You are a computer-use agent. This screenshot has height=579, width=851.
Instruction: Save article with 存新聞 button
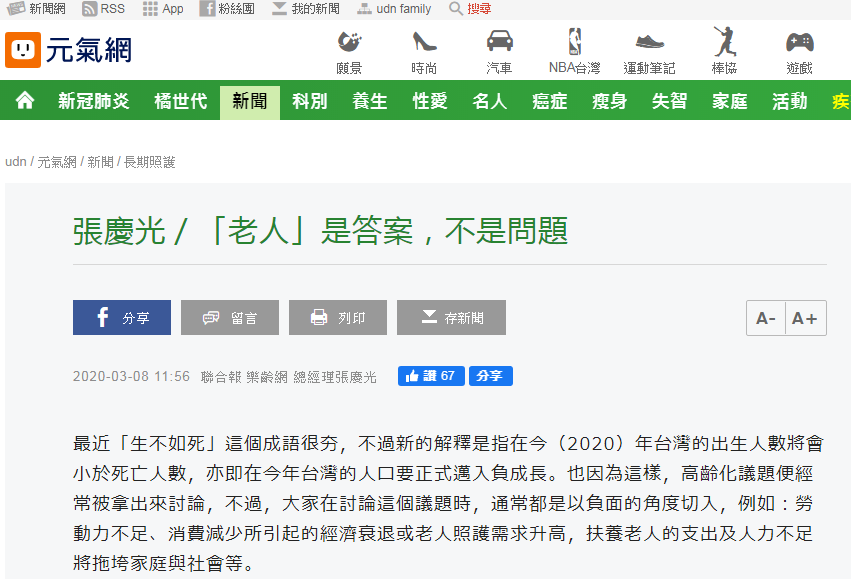point(451,318)
